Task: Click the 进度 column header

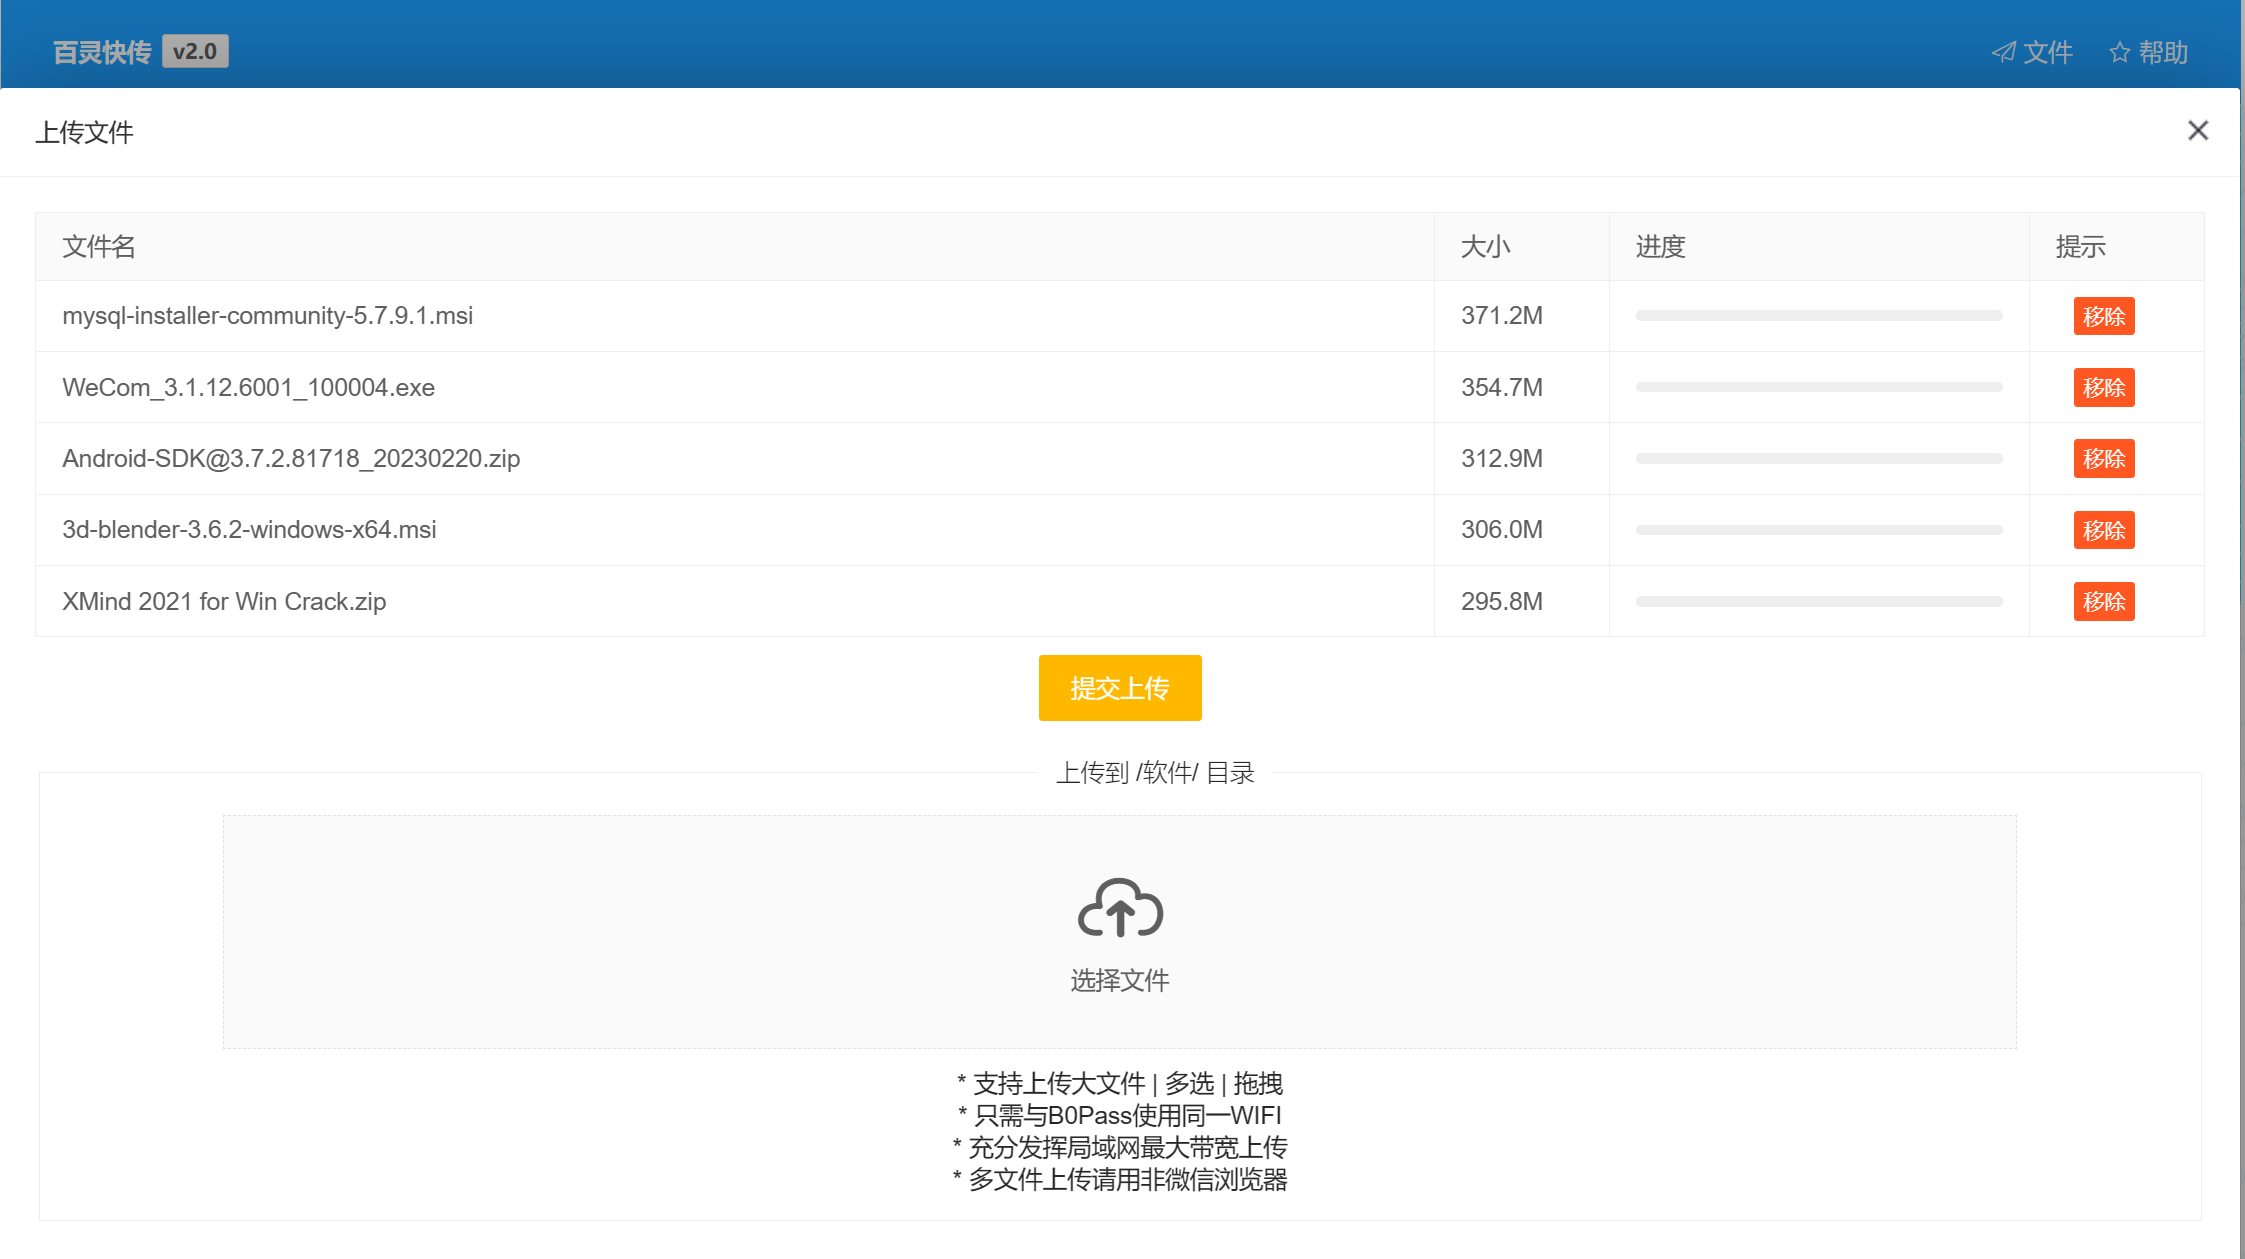Action: click(x=1660, y=247)
